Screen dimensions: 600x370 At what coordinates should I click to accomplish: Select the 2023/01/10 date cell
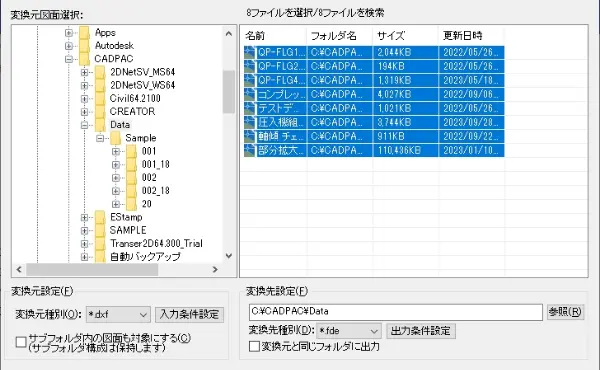point(471,150)
